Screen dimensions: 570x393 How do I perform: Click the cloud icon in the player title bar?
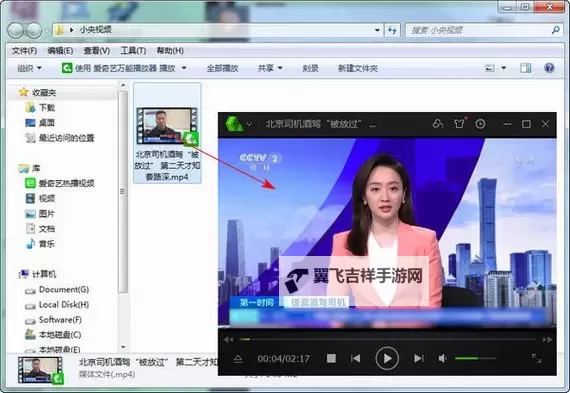click(438, 124)
